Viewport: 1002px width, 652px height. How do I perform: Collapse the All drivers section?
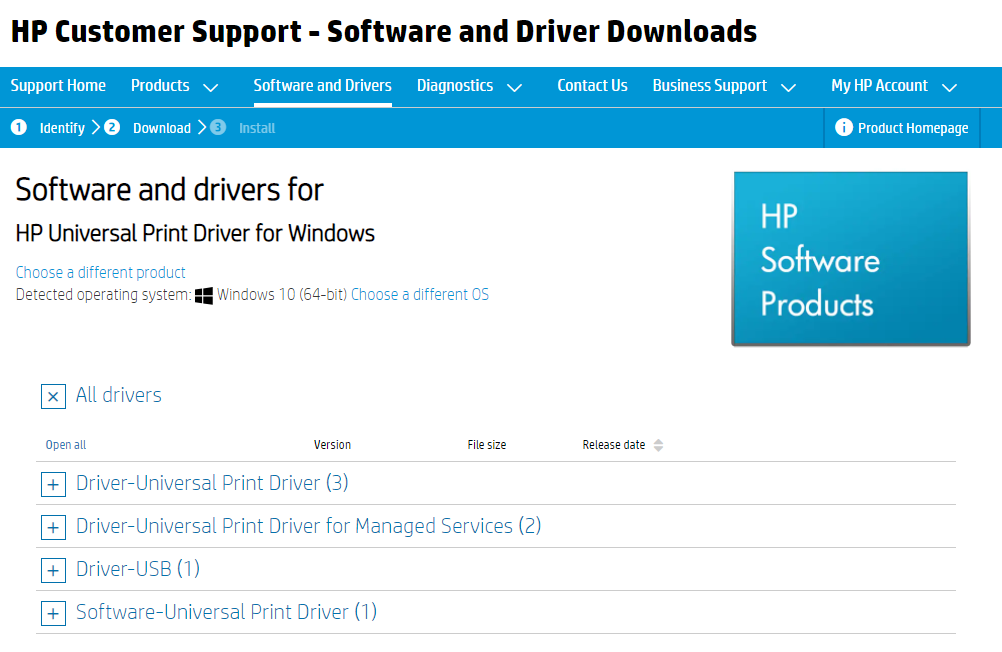53,397
